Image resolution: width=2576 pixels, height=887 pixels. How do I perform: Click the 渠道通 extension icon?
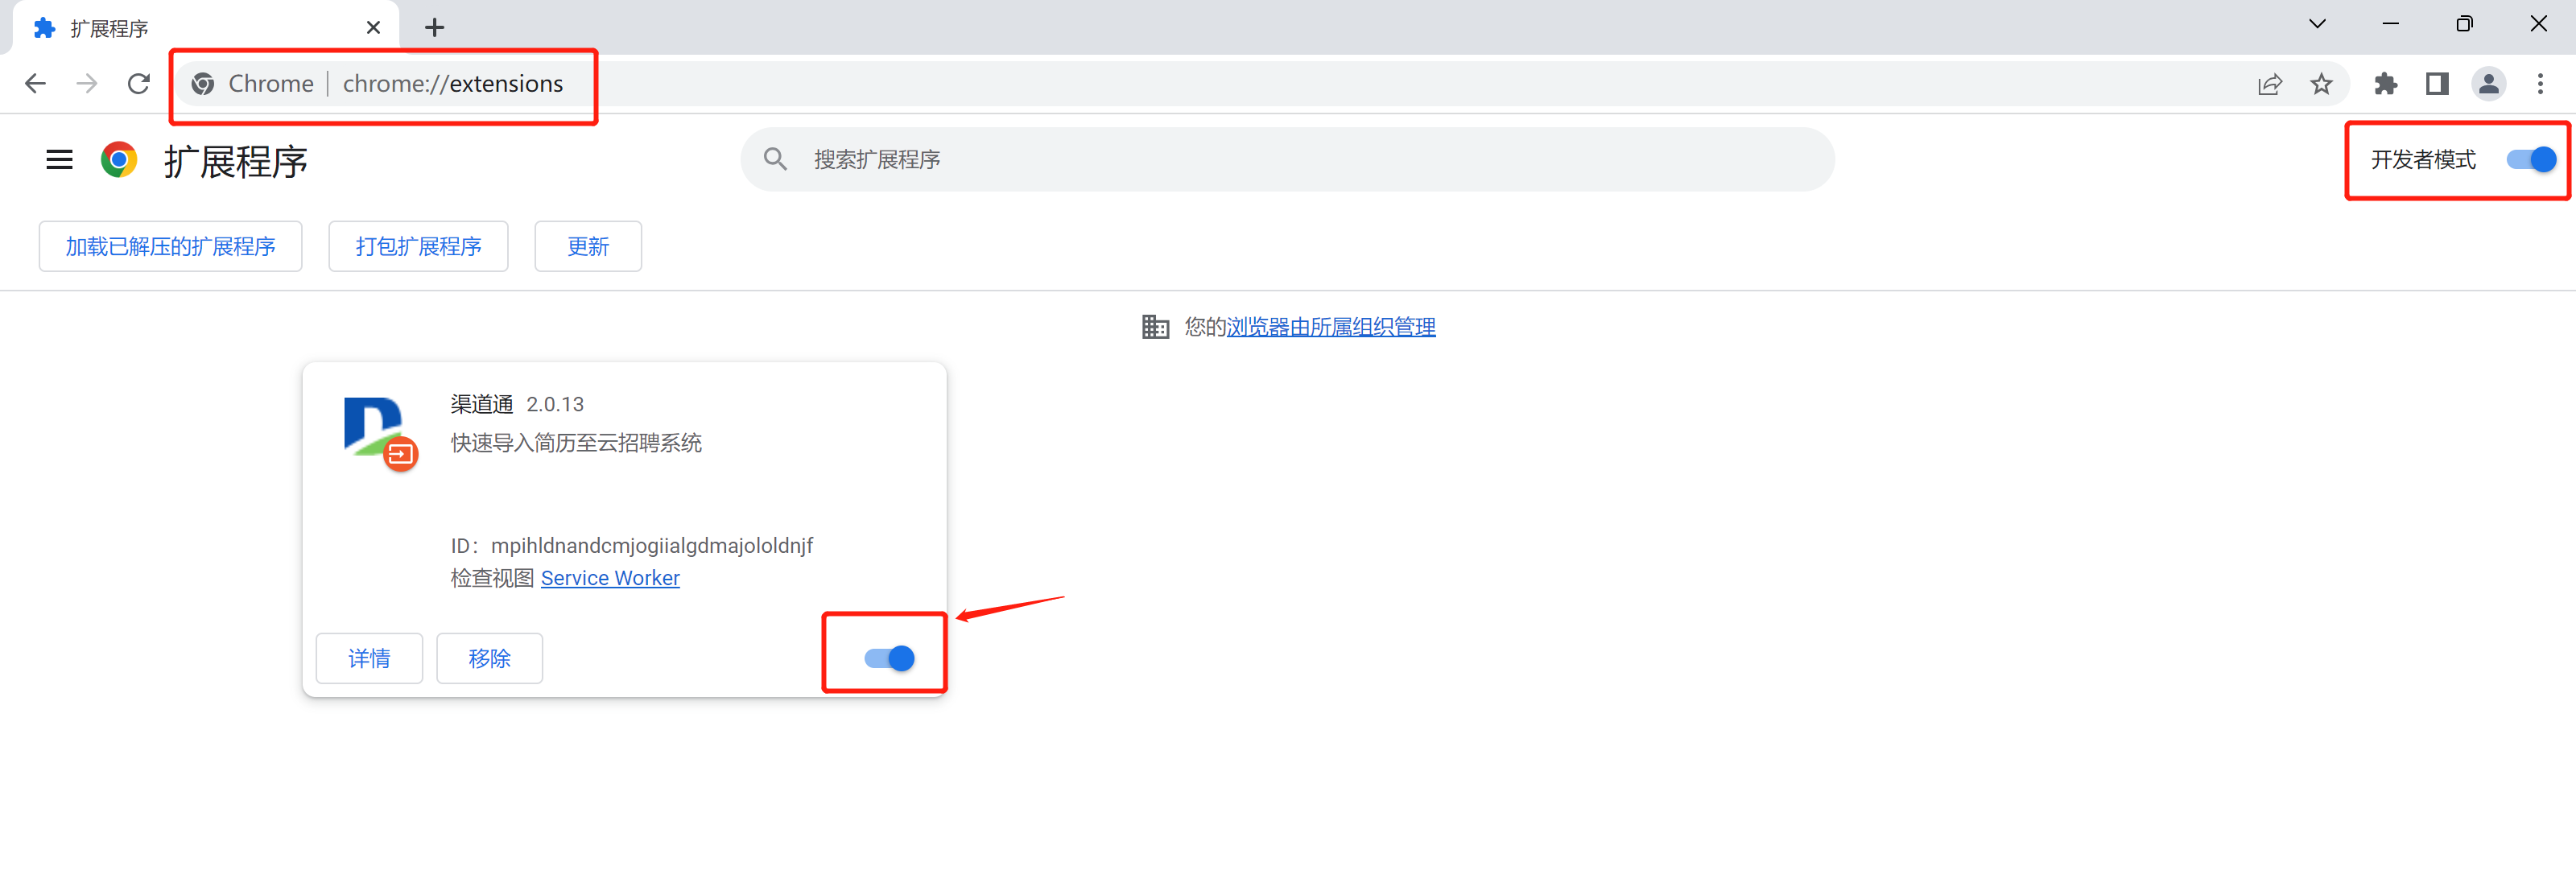point(380,433)
